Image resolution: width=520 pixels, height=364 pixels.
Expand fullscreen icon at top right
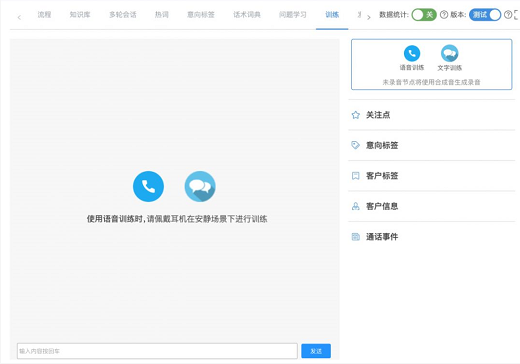[x=517, y=15]
